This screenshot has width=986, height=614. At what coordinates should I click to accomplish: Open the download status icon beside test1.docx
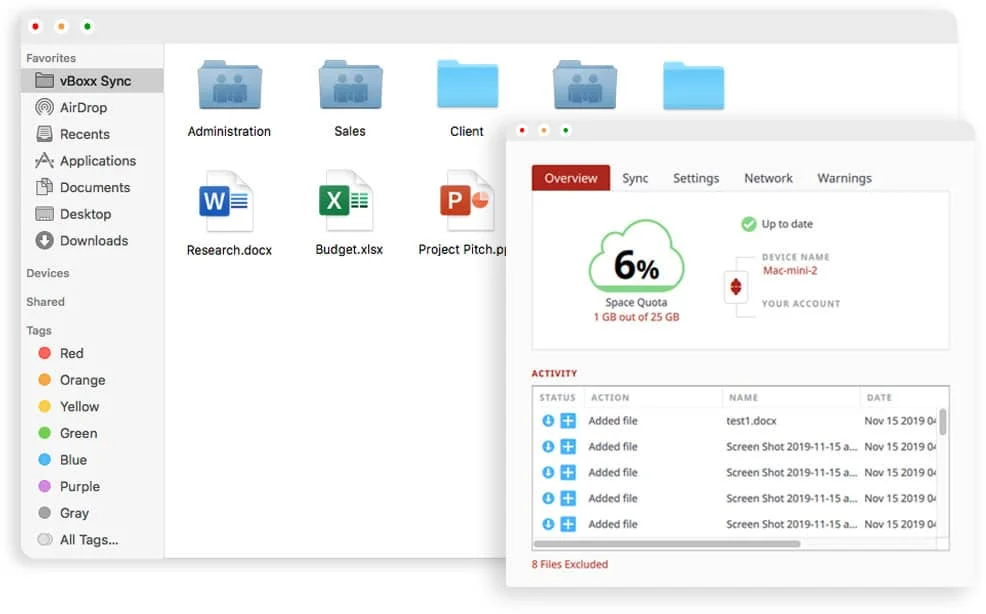(547, 420)
